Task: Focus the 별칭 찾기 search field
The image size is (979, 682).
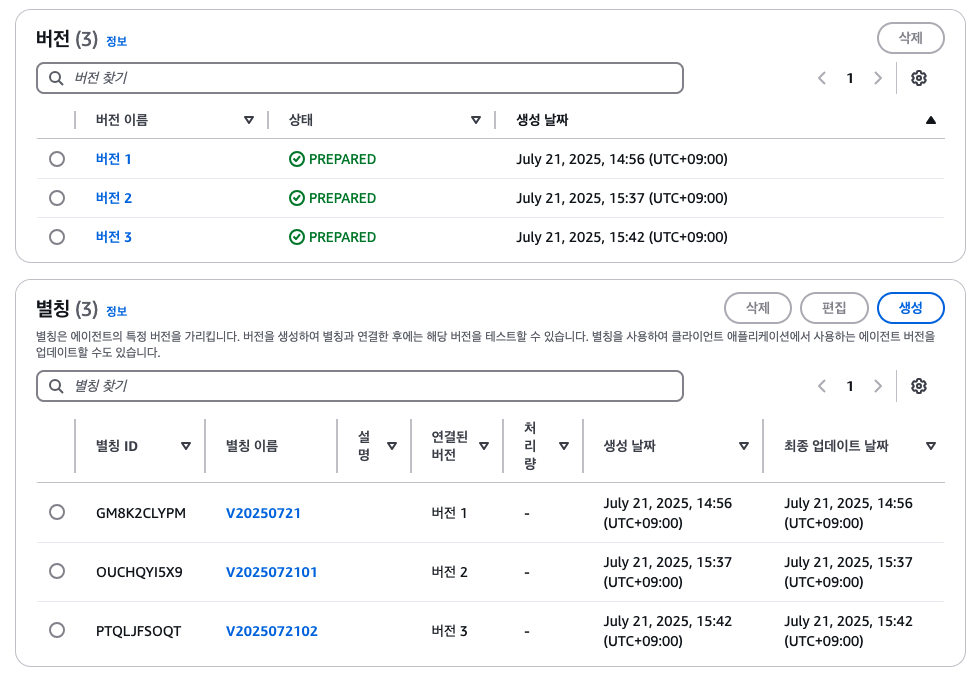Action: pyautogui.click(x=360, y=386)
